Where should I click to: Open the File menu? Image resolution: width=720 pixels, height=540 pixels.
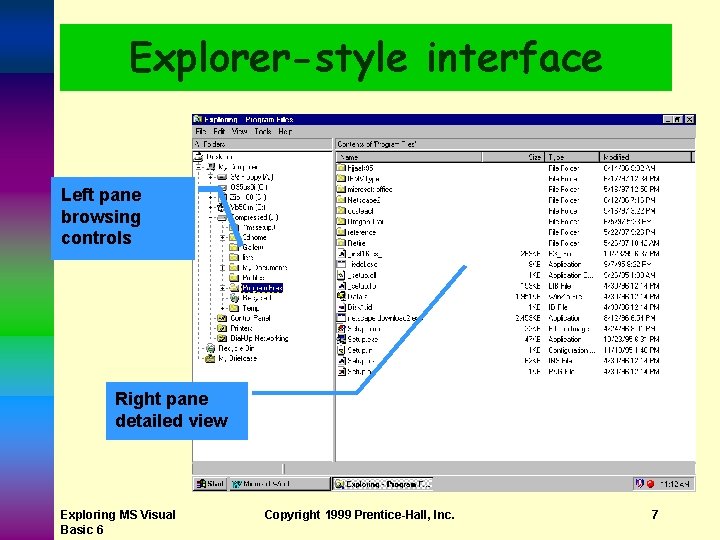pos(201,131)
